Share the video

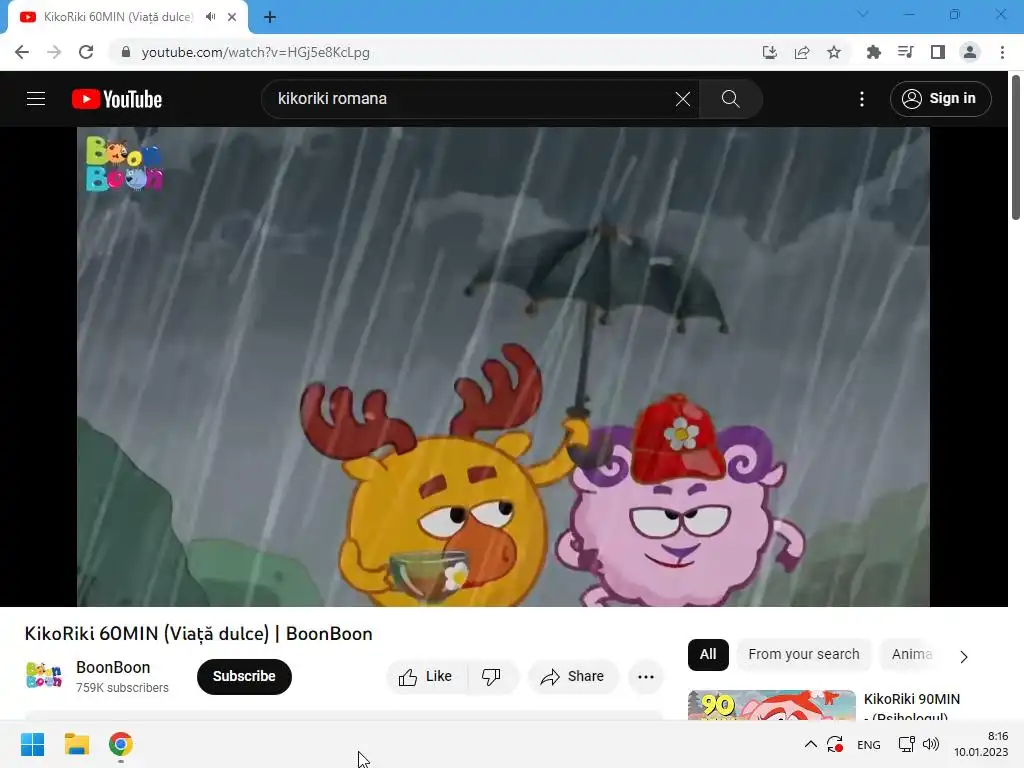[573, 677]
